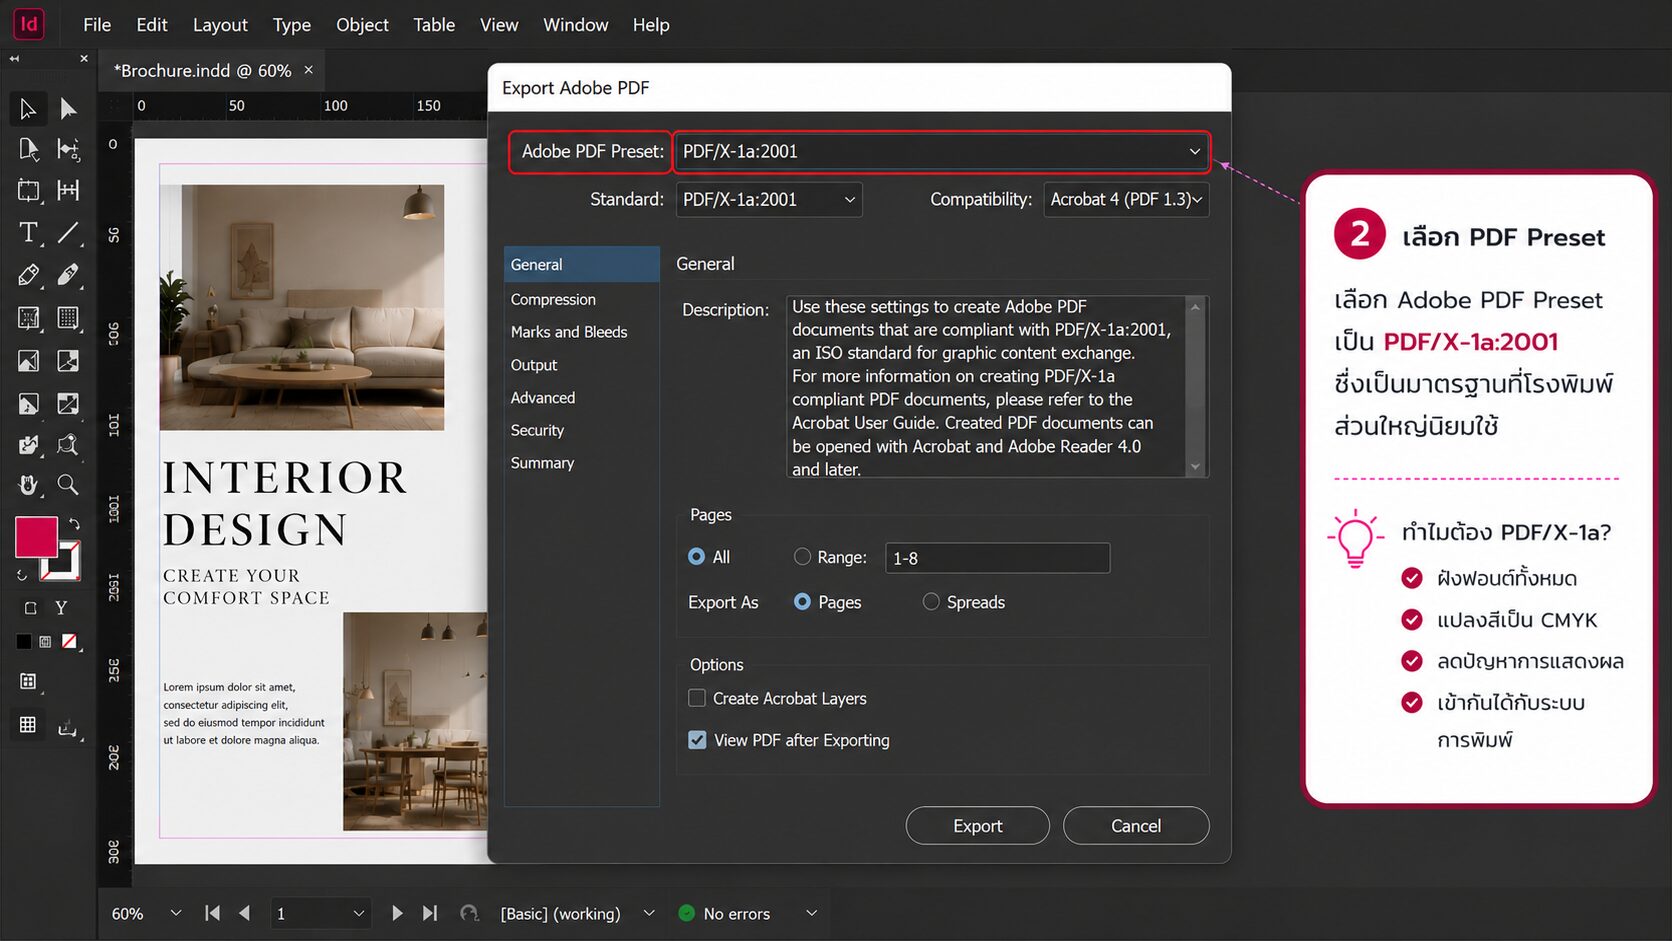Open the File menu
The height and width of the screenshot is (941, 1672).
[x=97, y=25]
